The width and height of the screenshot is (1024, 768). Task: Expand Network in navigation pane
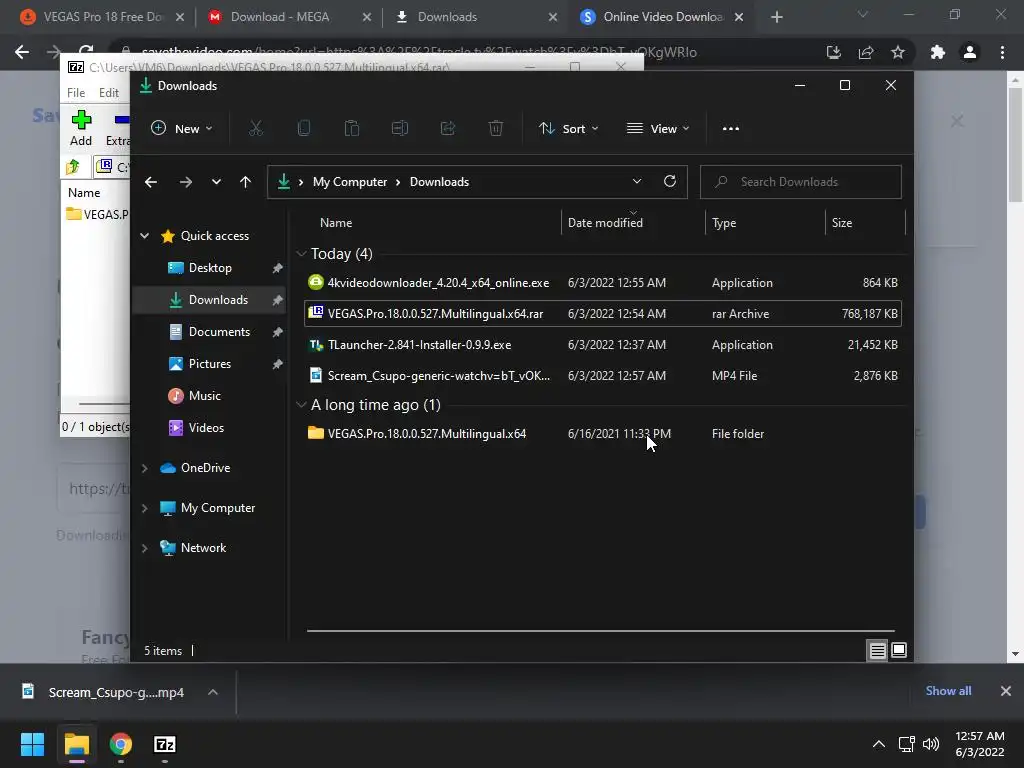[144, 549]
